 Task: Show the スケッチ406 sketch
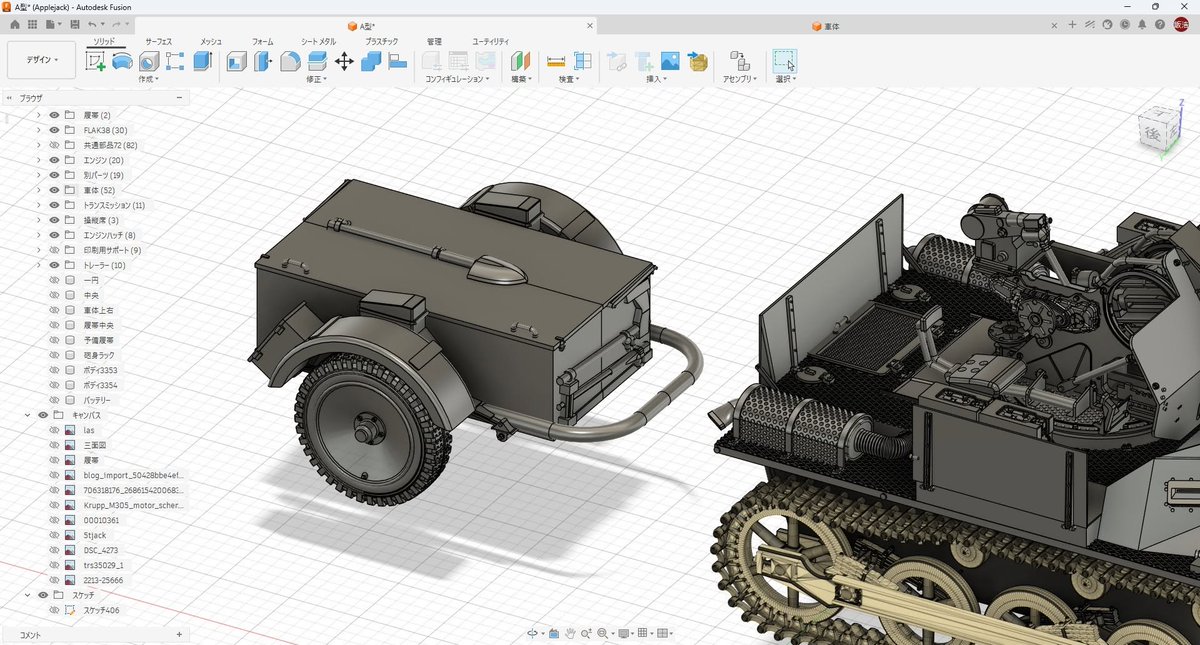54,610
